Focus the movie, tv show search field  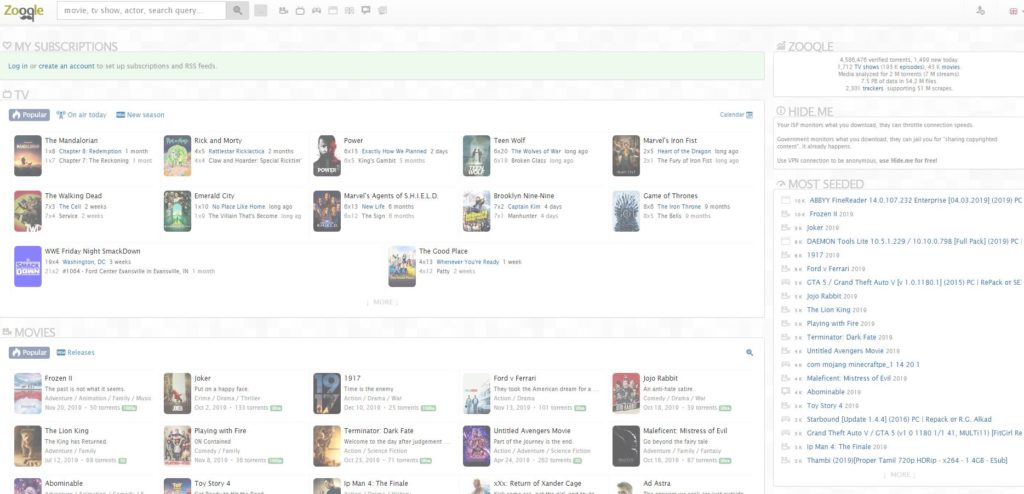142,10
